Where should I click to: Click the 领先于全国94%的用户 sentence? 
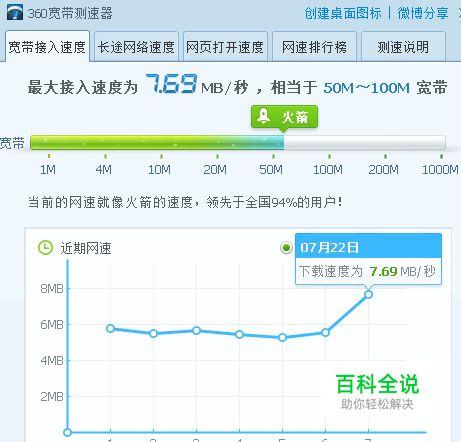274,202
